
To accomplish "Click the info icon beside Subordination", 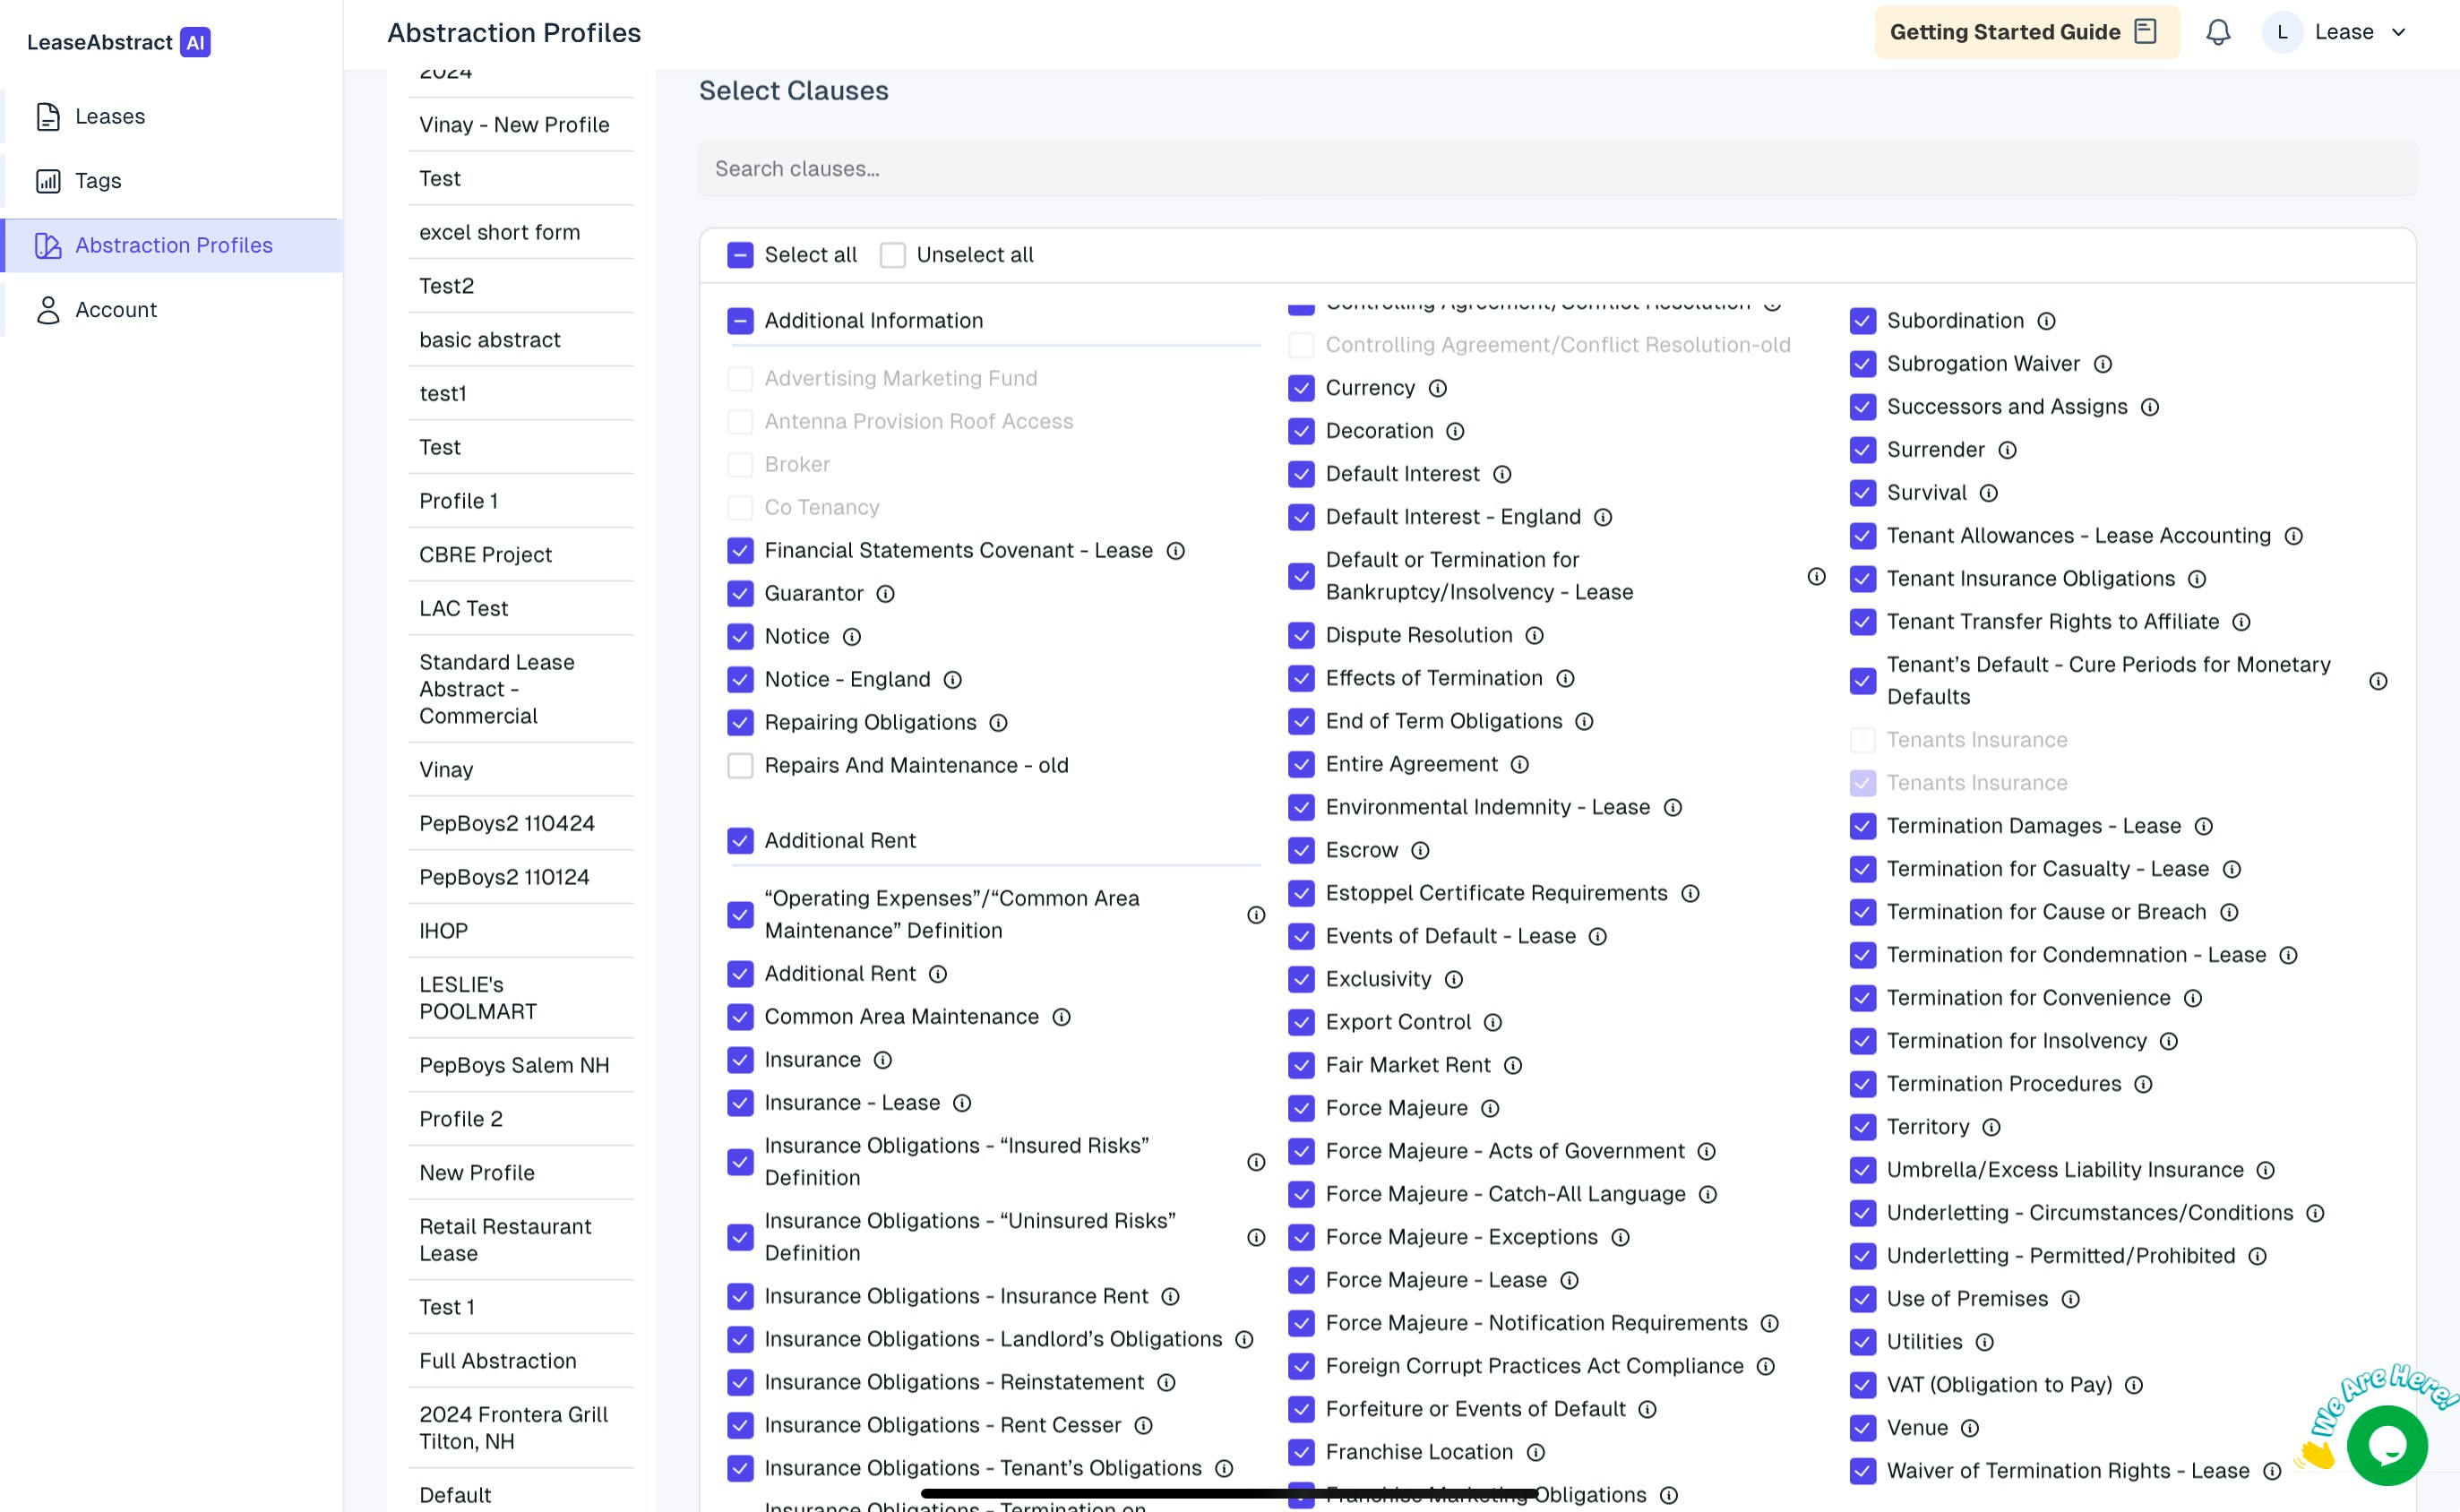I will pos(2046,321).
